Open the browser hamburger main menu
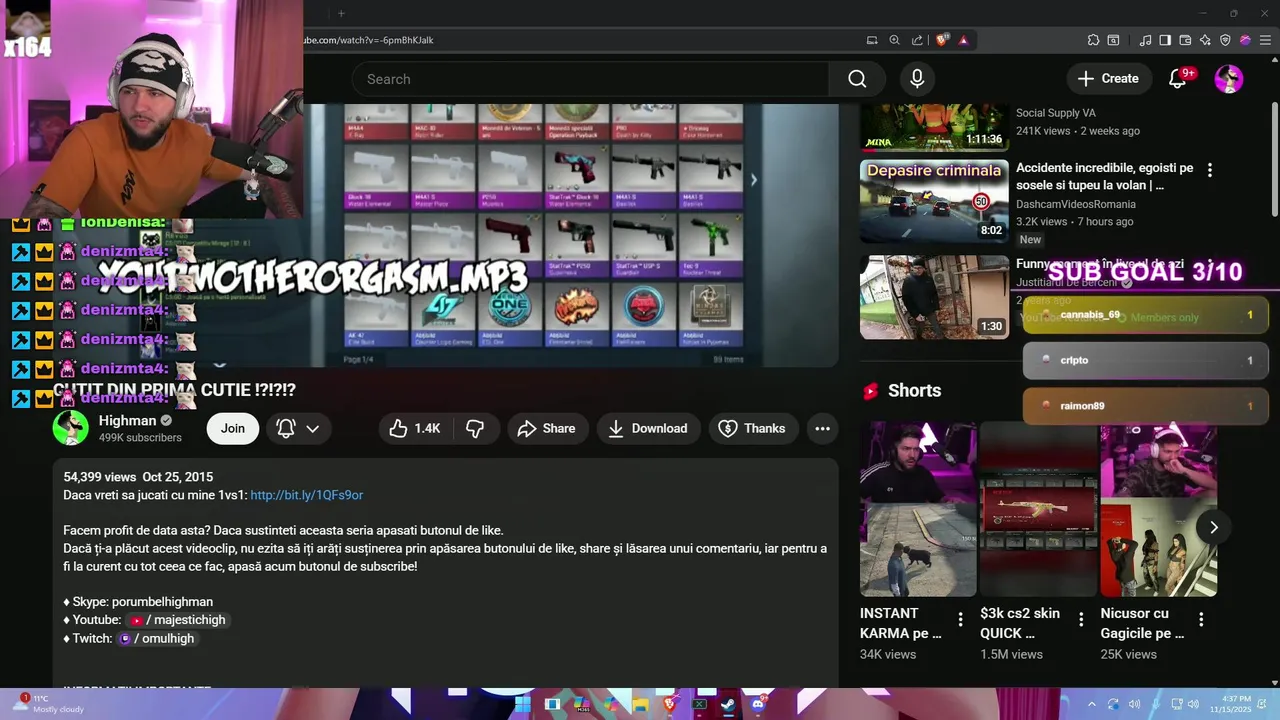This screenshot has height=720, width=1280. click(x=1265, y=40)
